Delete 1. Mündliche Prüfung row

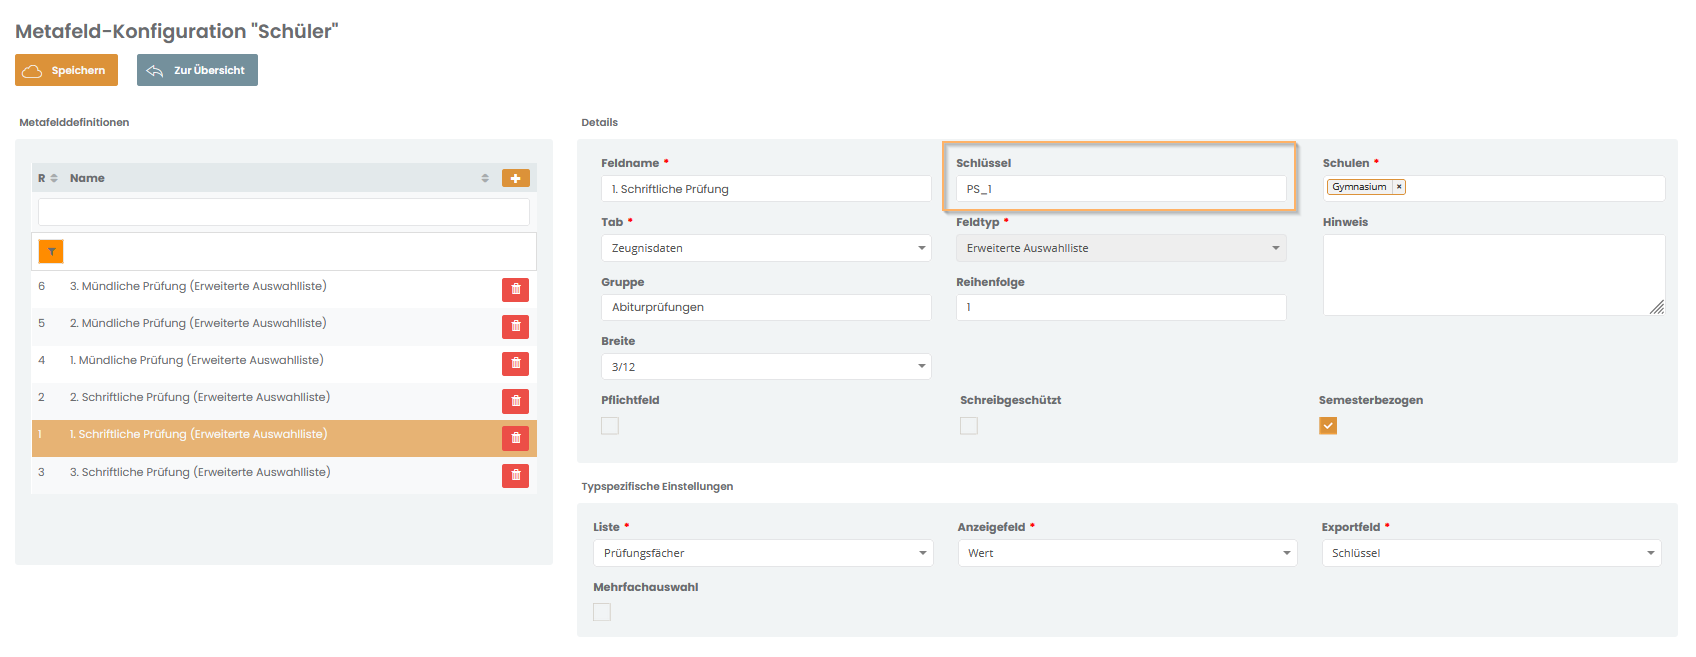pyautogui.click(x=515, y=363)
